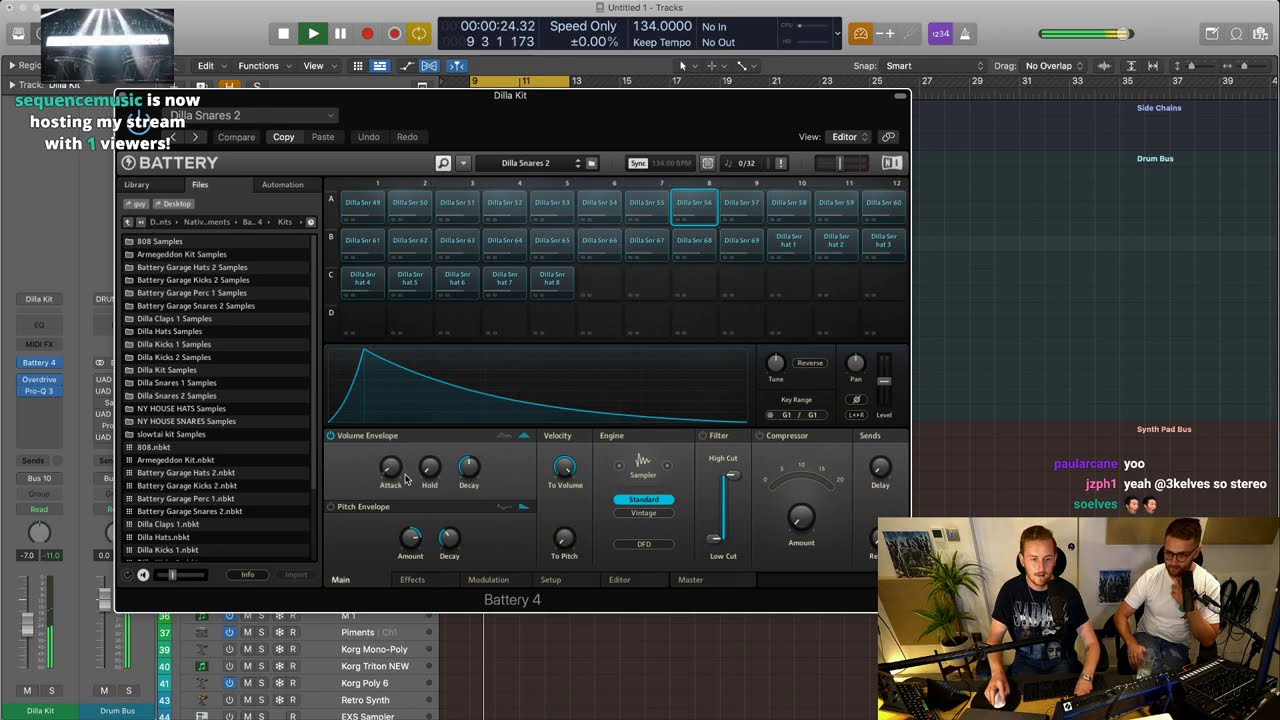Select the Vintage engine mode
Image resolution: width=1280 pixels, height=720 pixels.
(643, 513)
